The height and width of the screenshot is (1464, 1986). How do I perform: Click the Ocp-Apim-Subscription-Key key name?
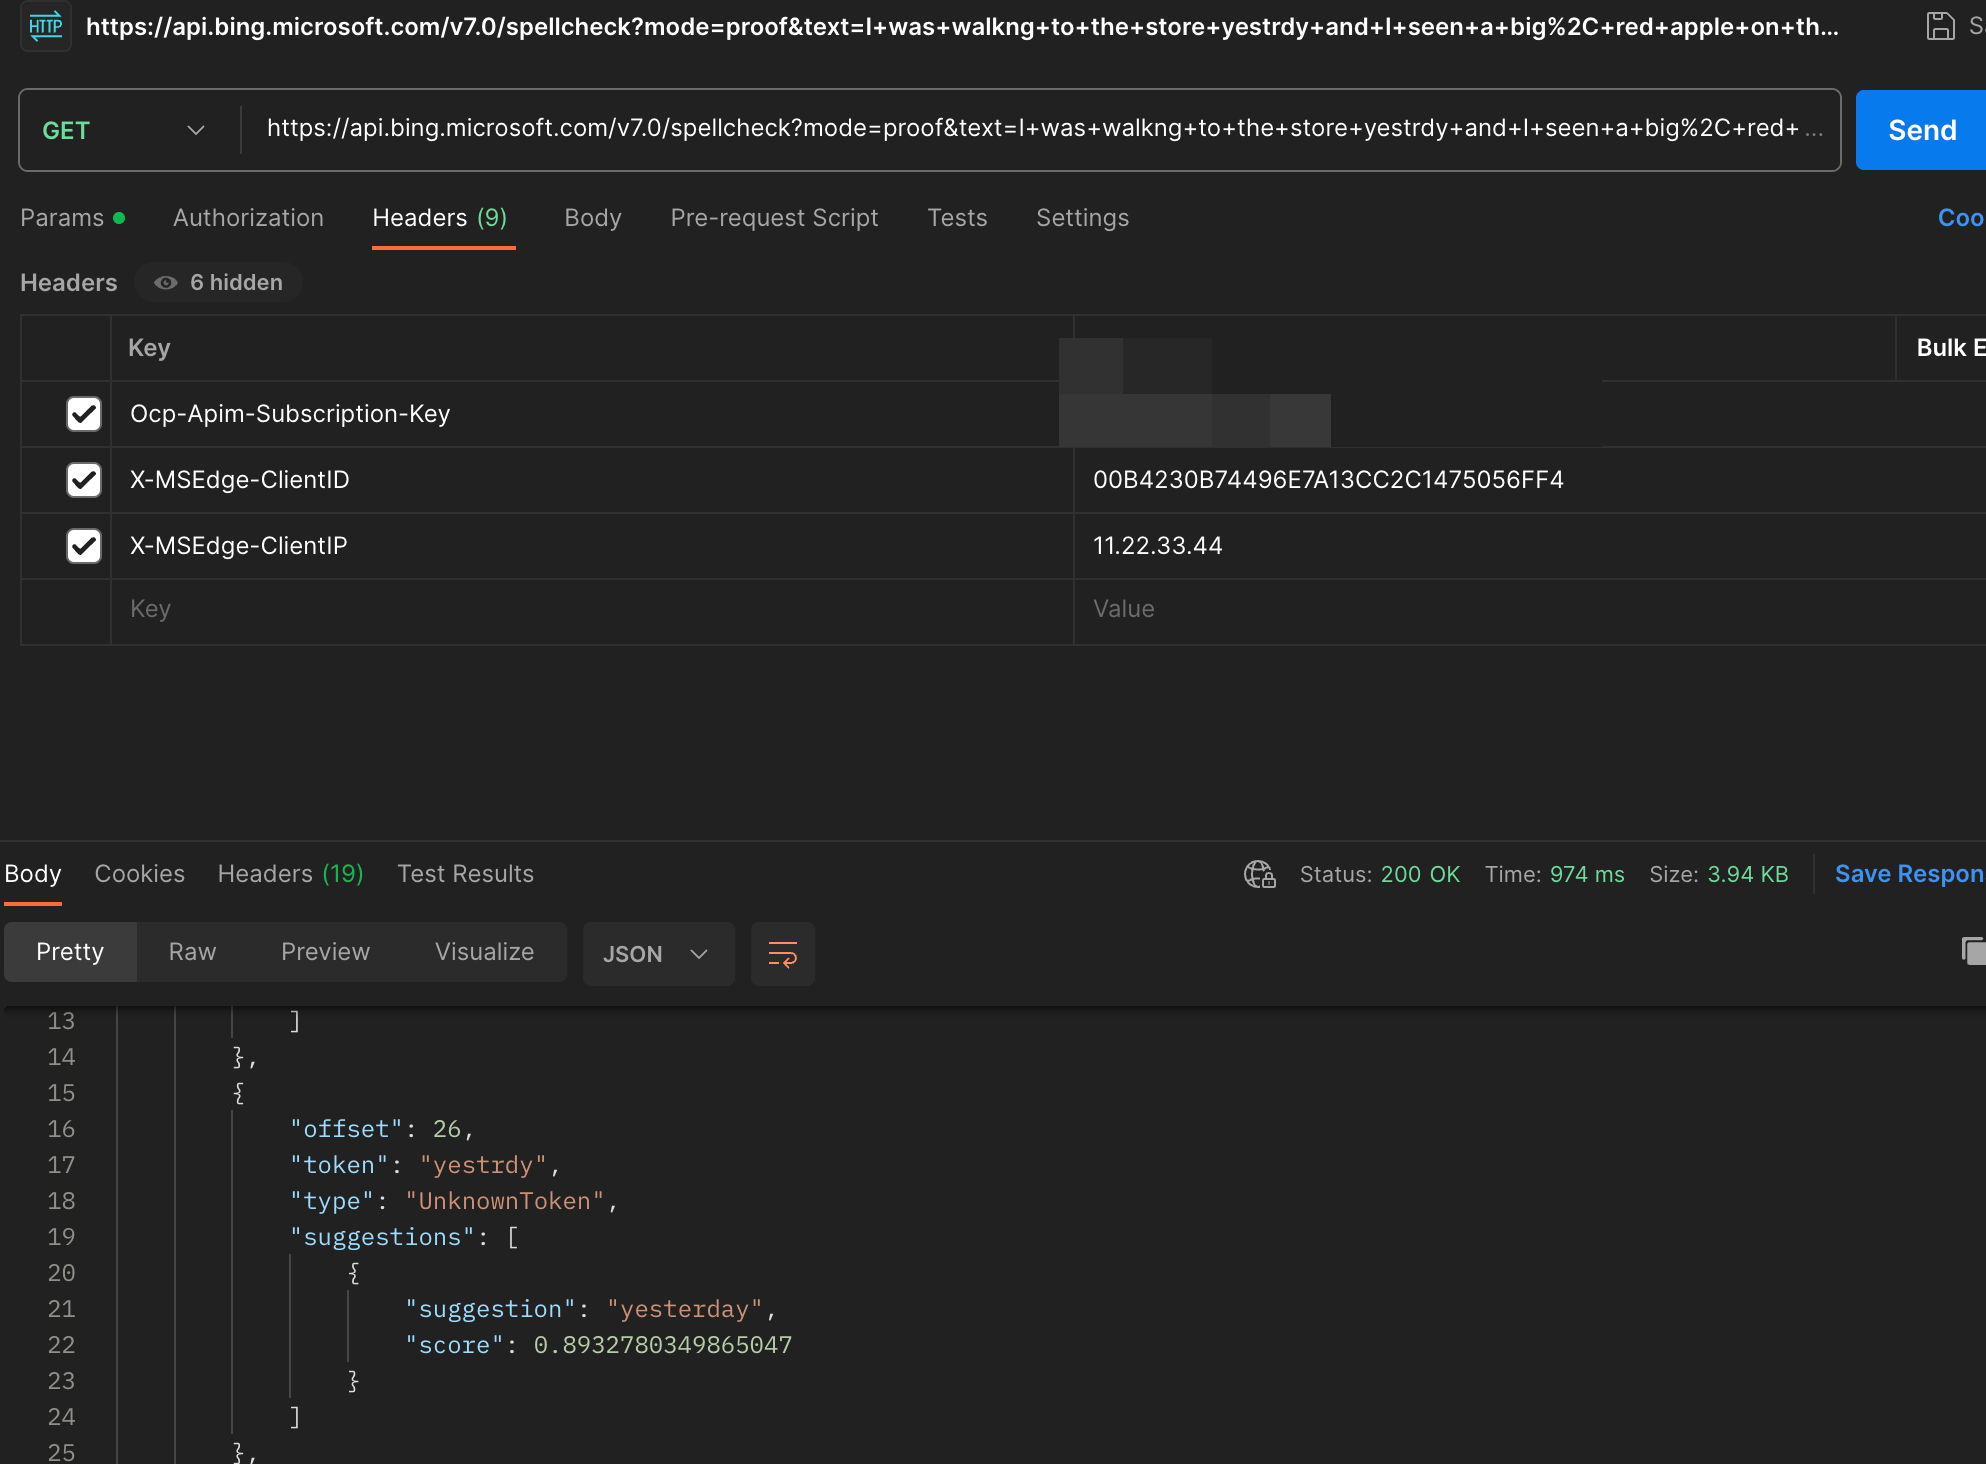[x=290, y=414]
